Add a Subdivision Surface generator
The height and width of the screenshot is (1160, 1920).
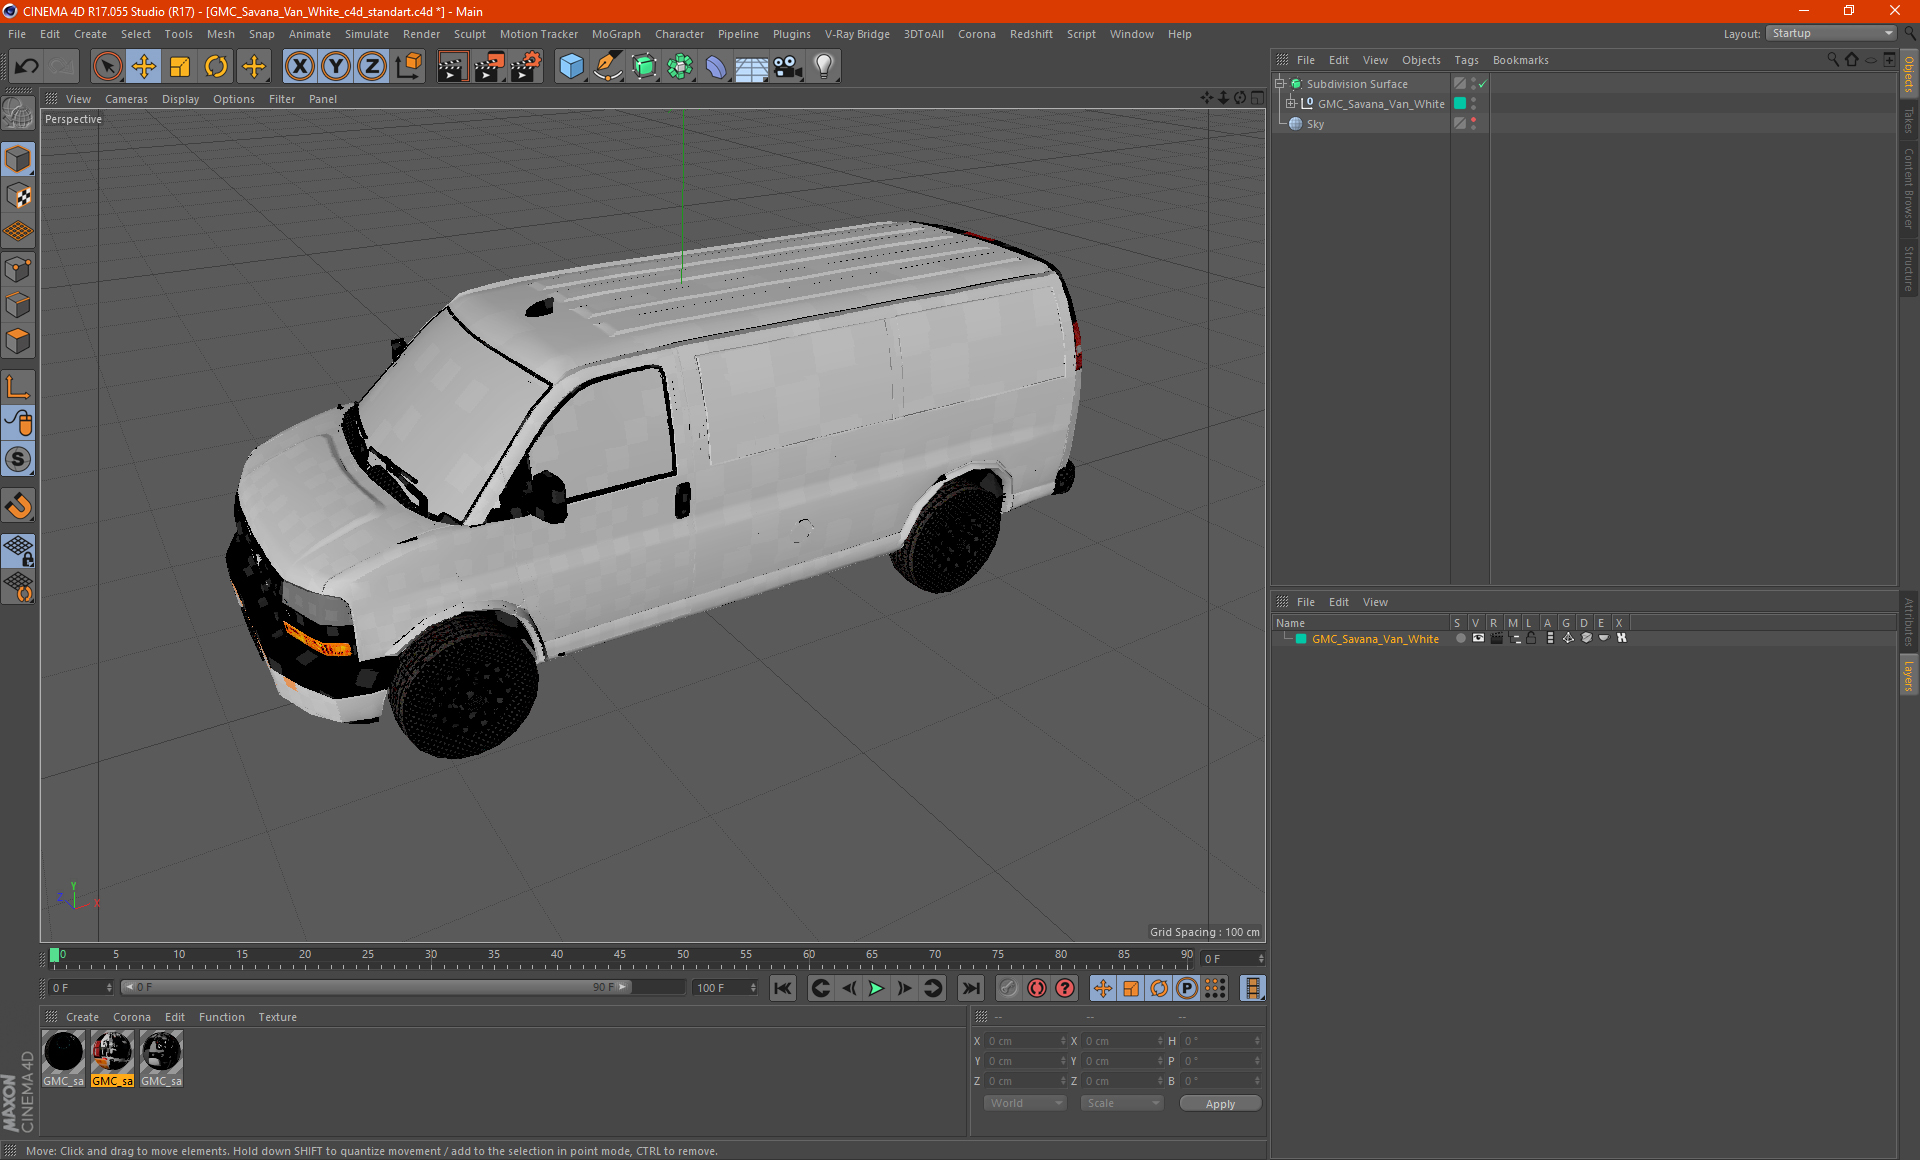pyautogui.click(x=644, y=66)
